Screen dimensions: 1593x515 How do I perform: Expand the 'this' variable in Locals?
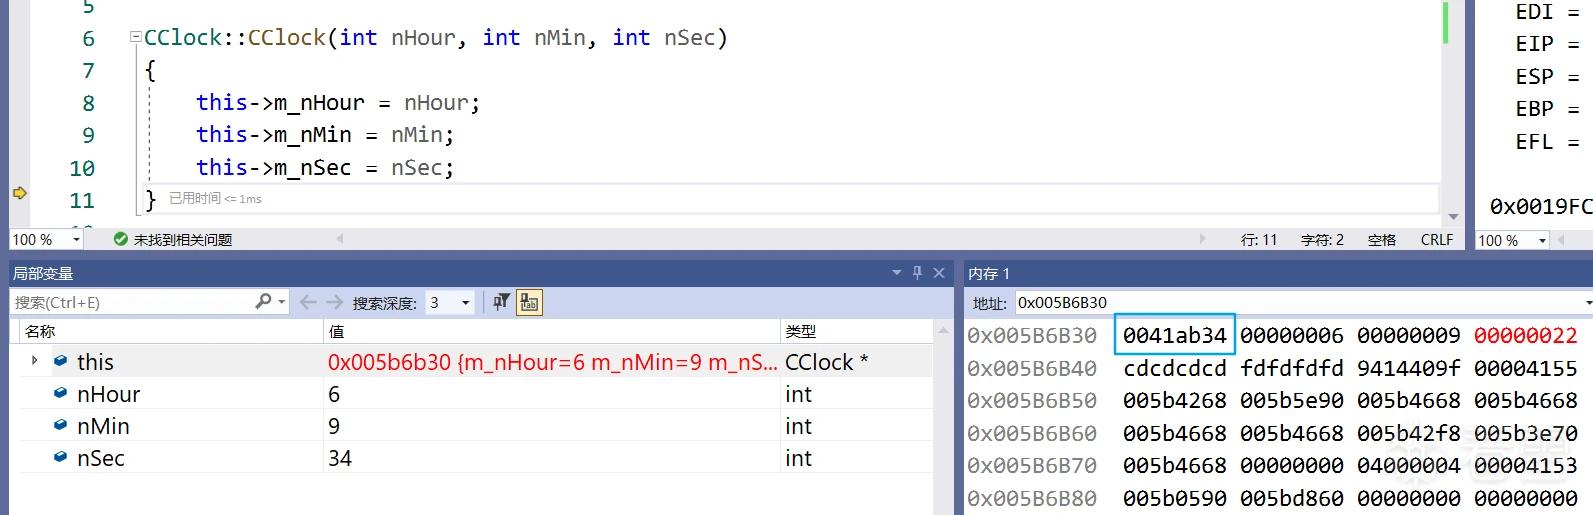(35, 361)
